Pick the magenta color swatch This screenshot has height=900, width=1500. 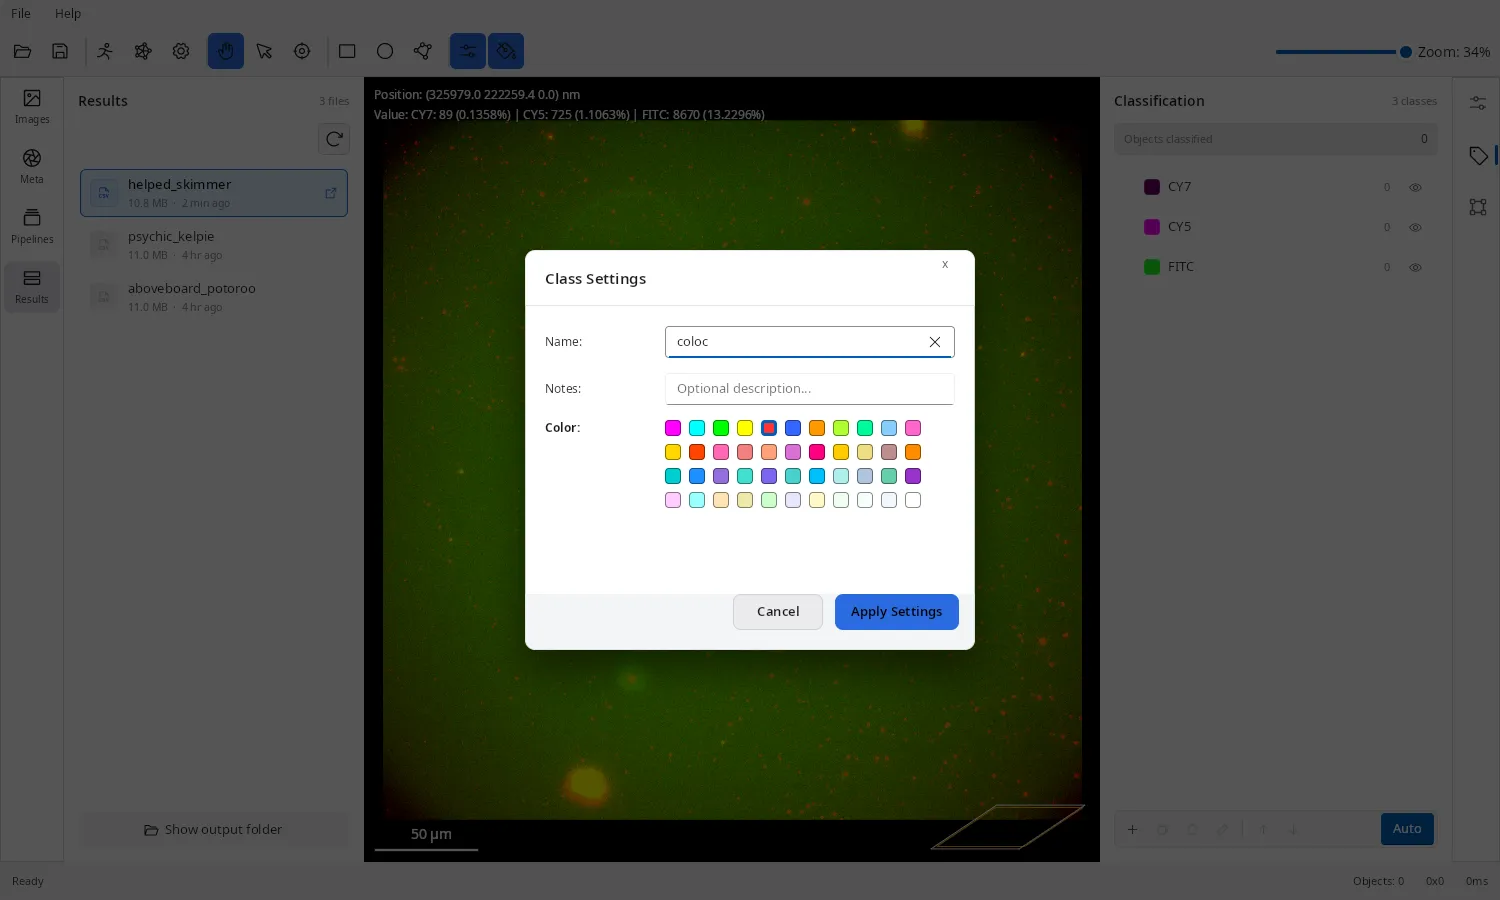click(x=673, y=428)
